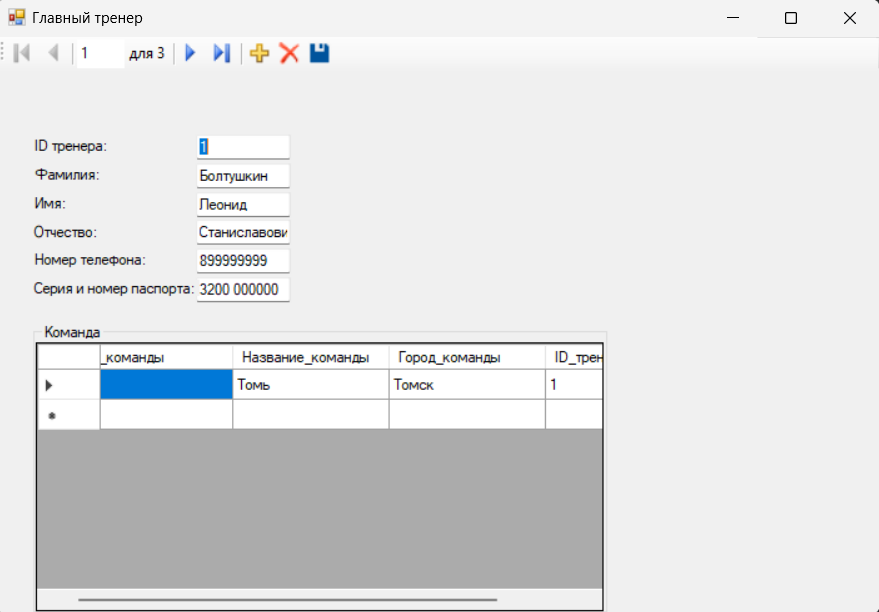Viewport: 879px width, 612px height.
Task: Click the horizontal scrollbar of Команда grid
Action: [x=288, y=600]
